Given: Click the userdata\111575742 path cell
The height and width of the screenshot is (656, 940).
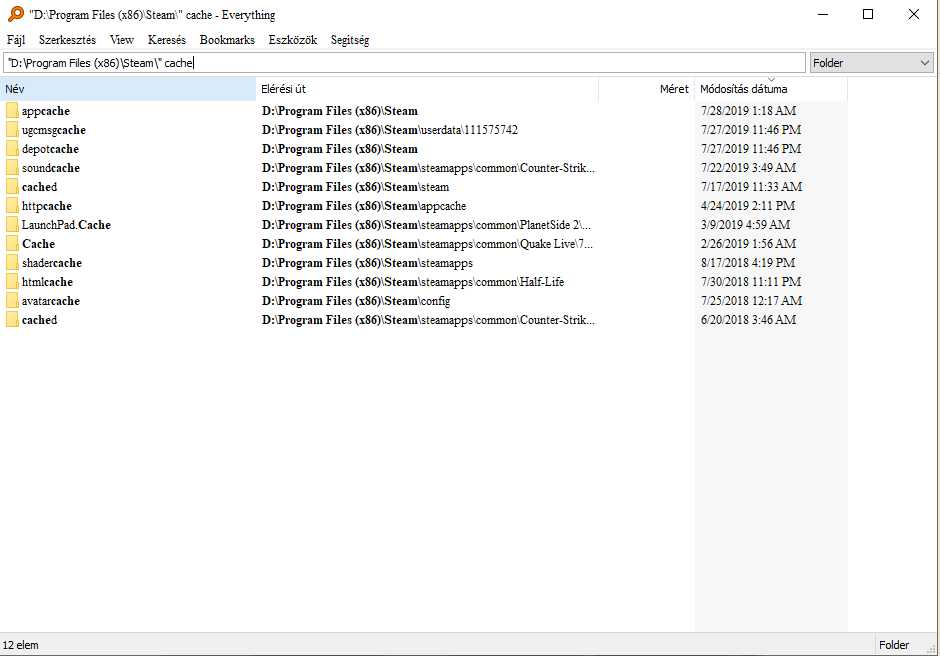Looking at the screenshot, I should coord(390,130).
